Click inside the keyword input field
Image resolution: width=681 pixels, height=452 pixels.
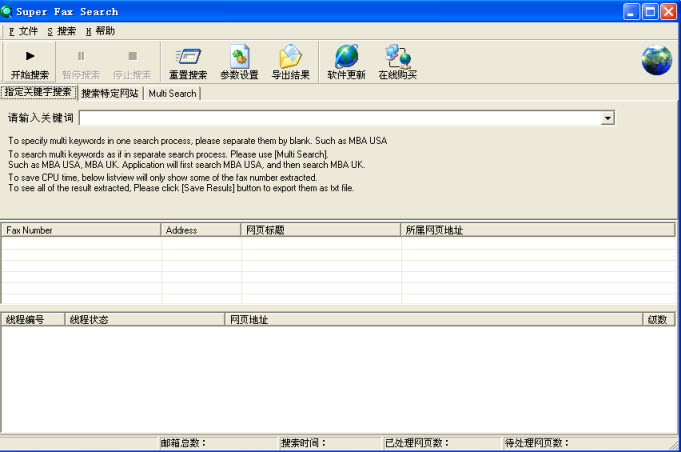coord(338,118)
